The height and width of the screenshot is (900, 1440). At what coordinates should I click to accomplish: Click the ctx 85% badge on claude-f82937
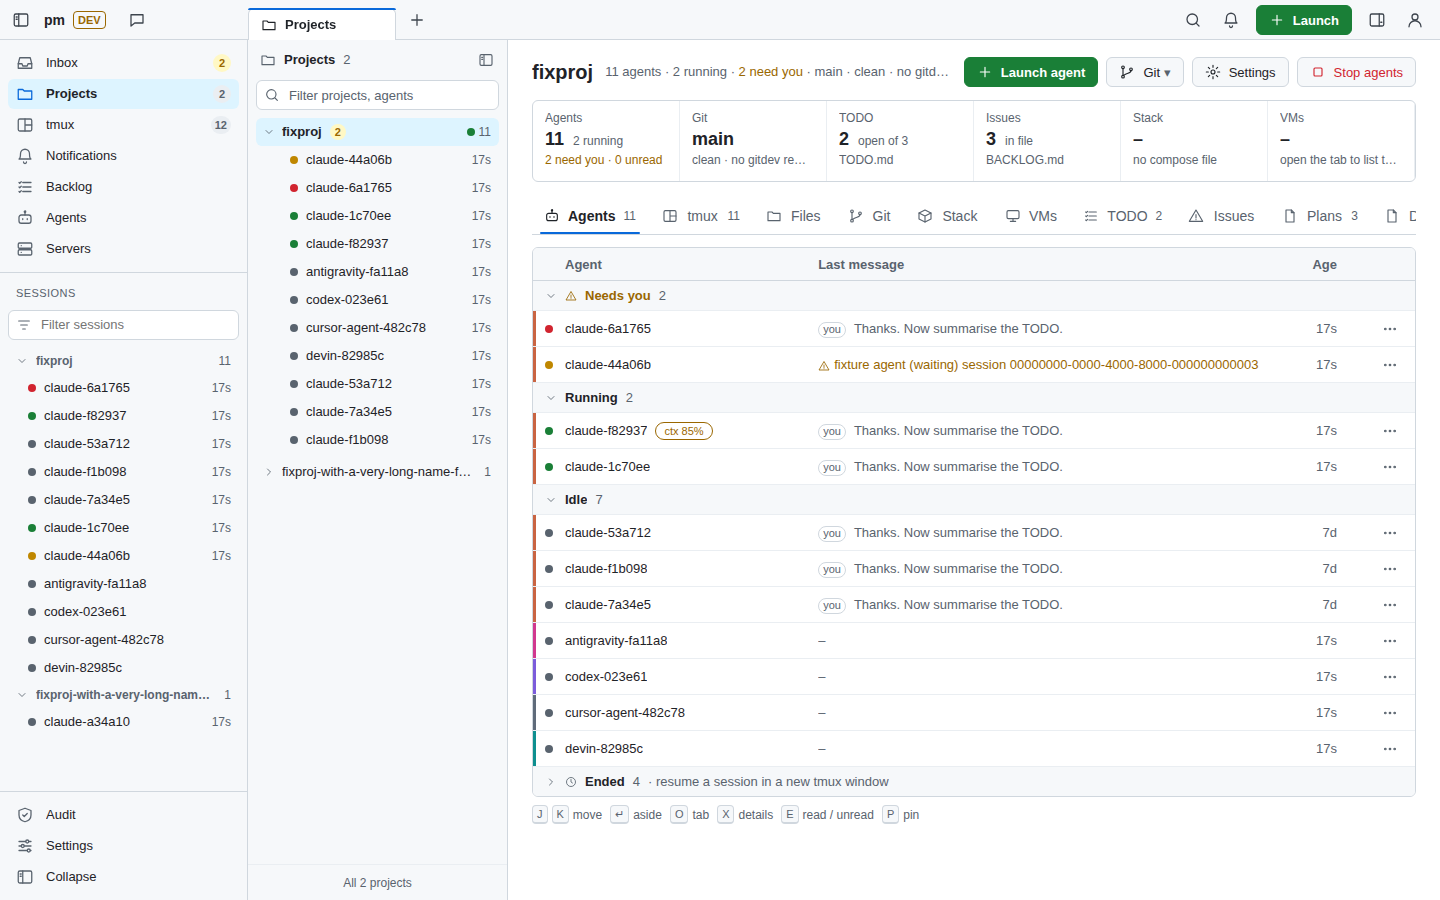pos(684,431)
